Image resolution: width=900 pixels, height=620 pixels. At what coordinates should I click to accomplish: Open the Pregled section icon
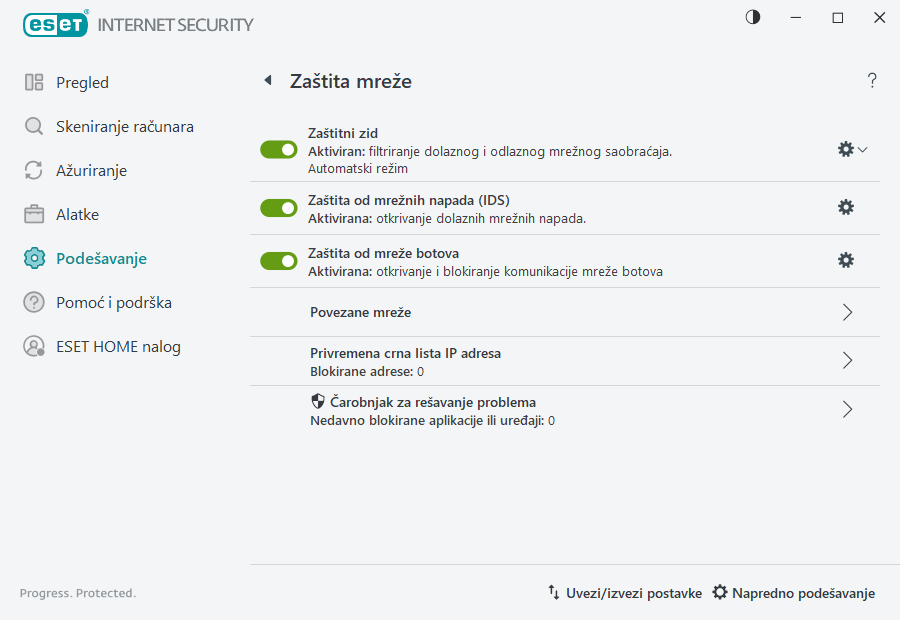click(x=33, y=82)
